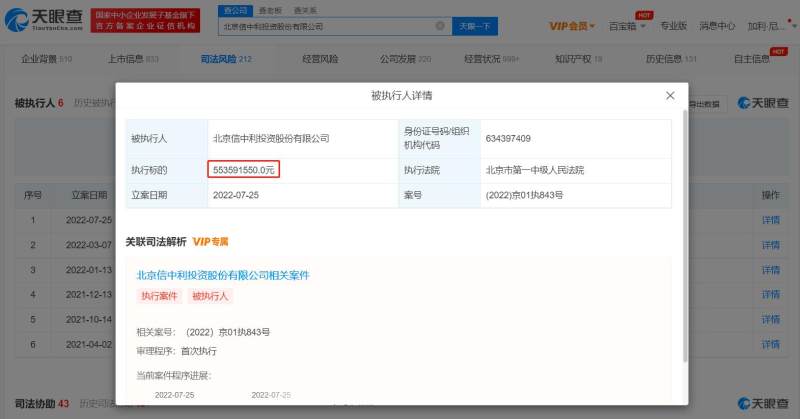The width and height of the screenshot is (800, 419).
Task: Click the 被执行人 tag under related cases
Action: pyautogui.click(x=210, y=296)
